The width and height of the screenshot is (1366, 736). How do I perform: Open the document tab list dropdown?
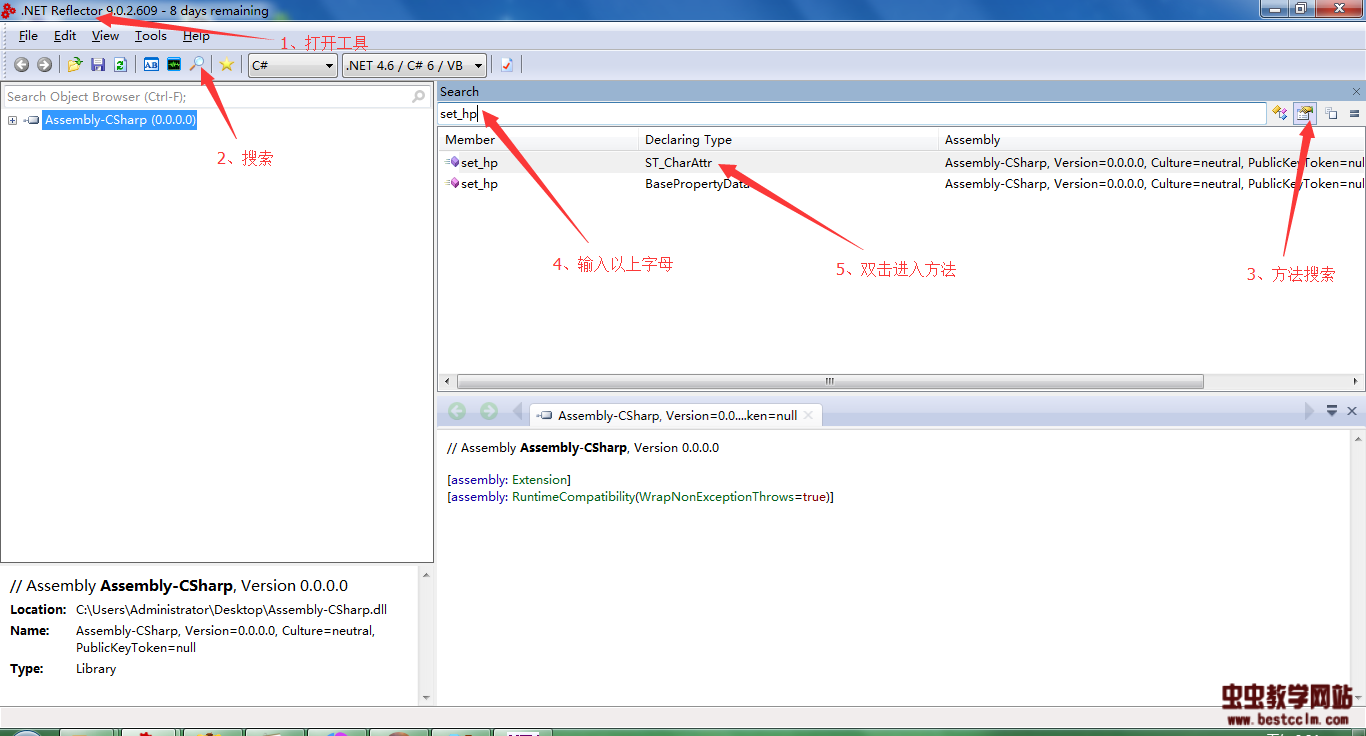(1332, 411)
